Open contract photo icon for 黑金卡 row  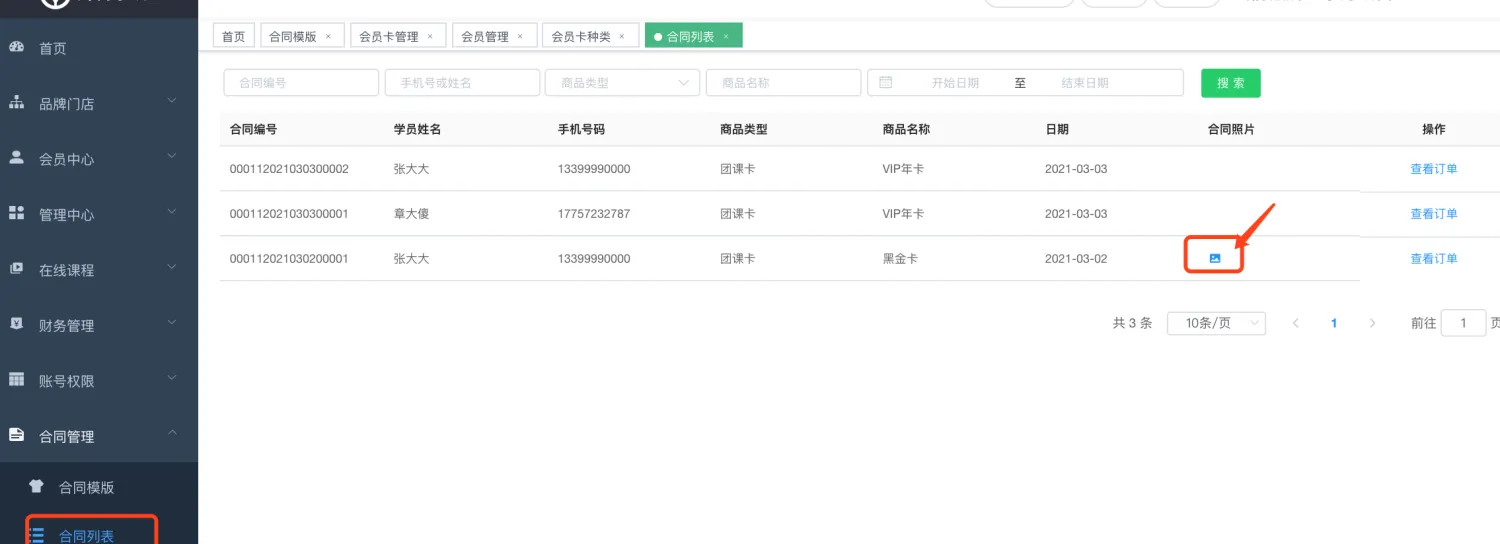click(x=1214, y=258)
